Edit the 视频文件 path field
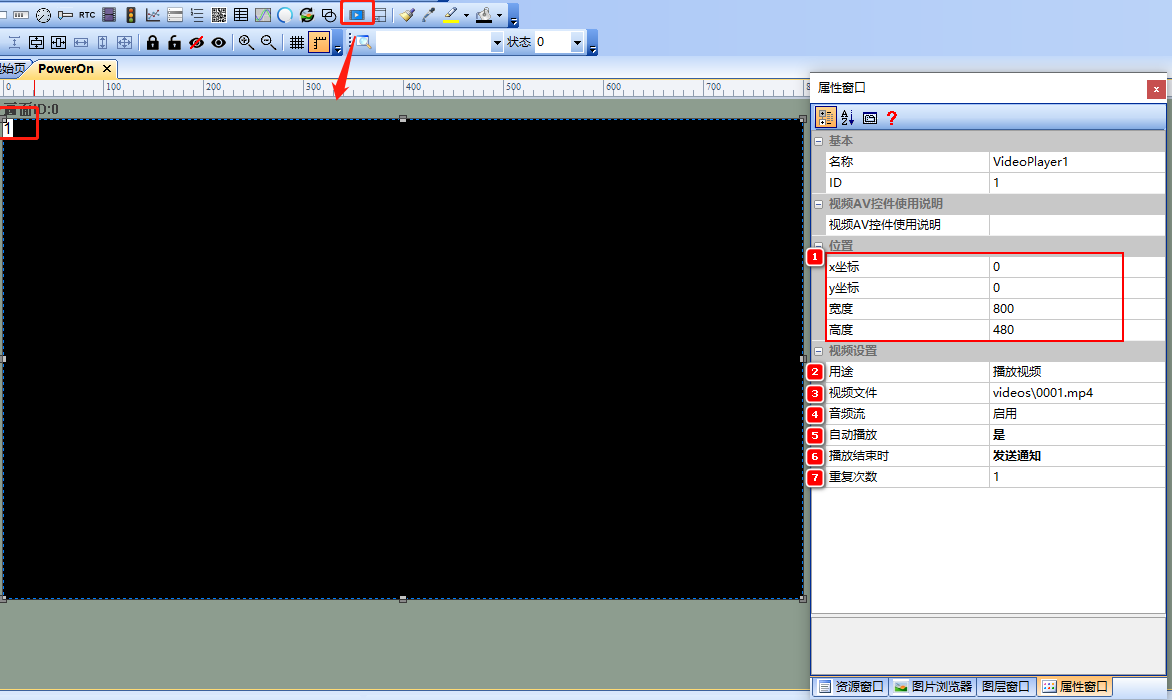1172x700 pixels. click(1076, 393)
